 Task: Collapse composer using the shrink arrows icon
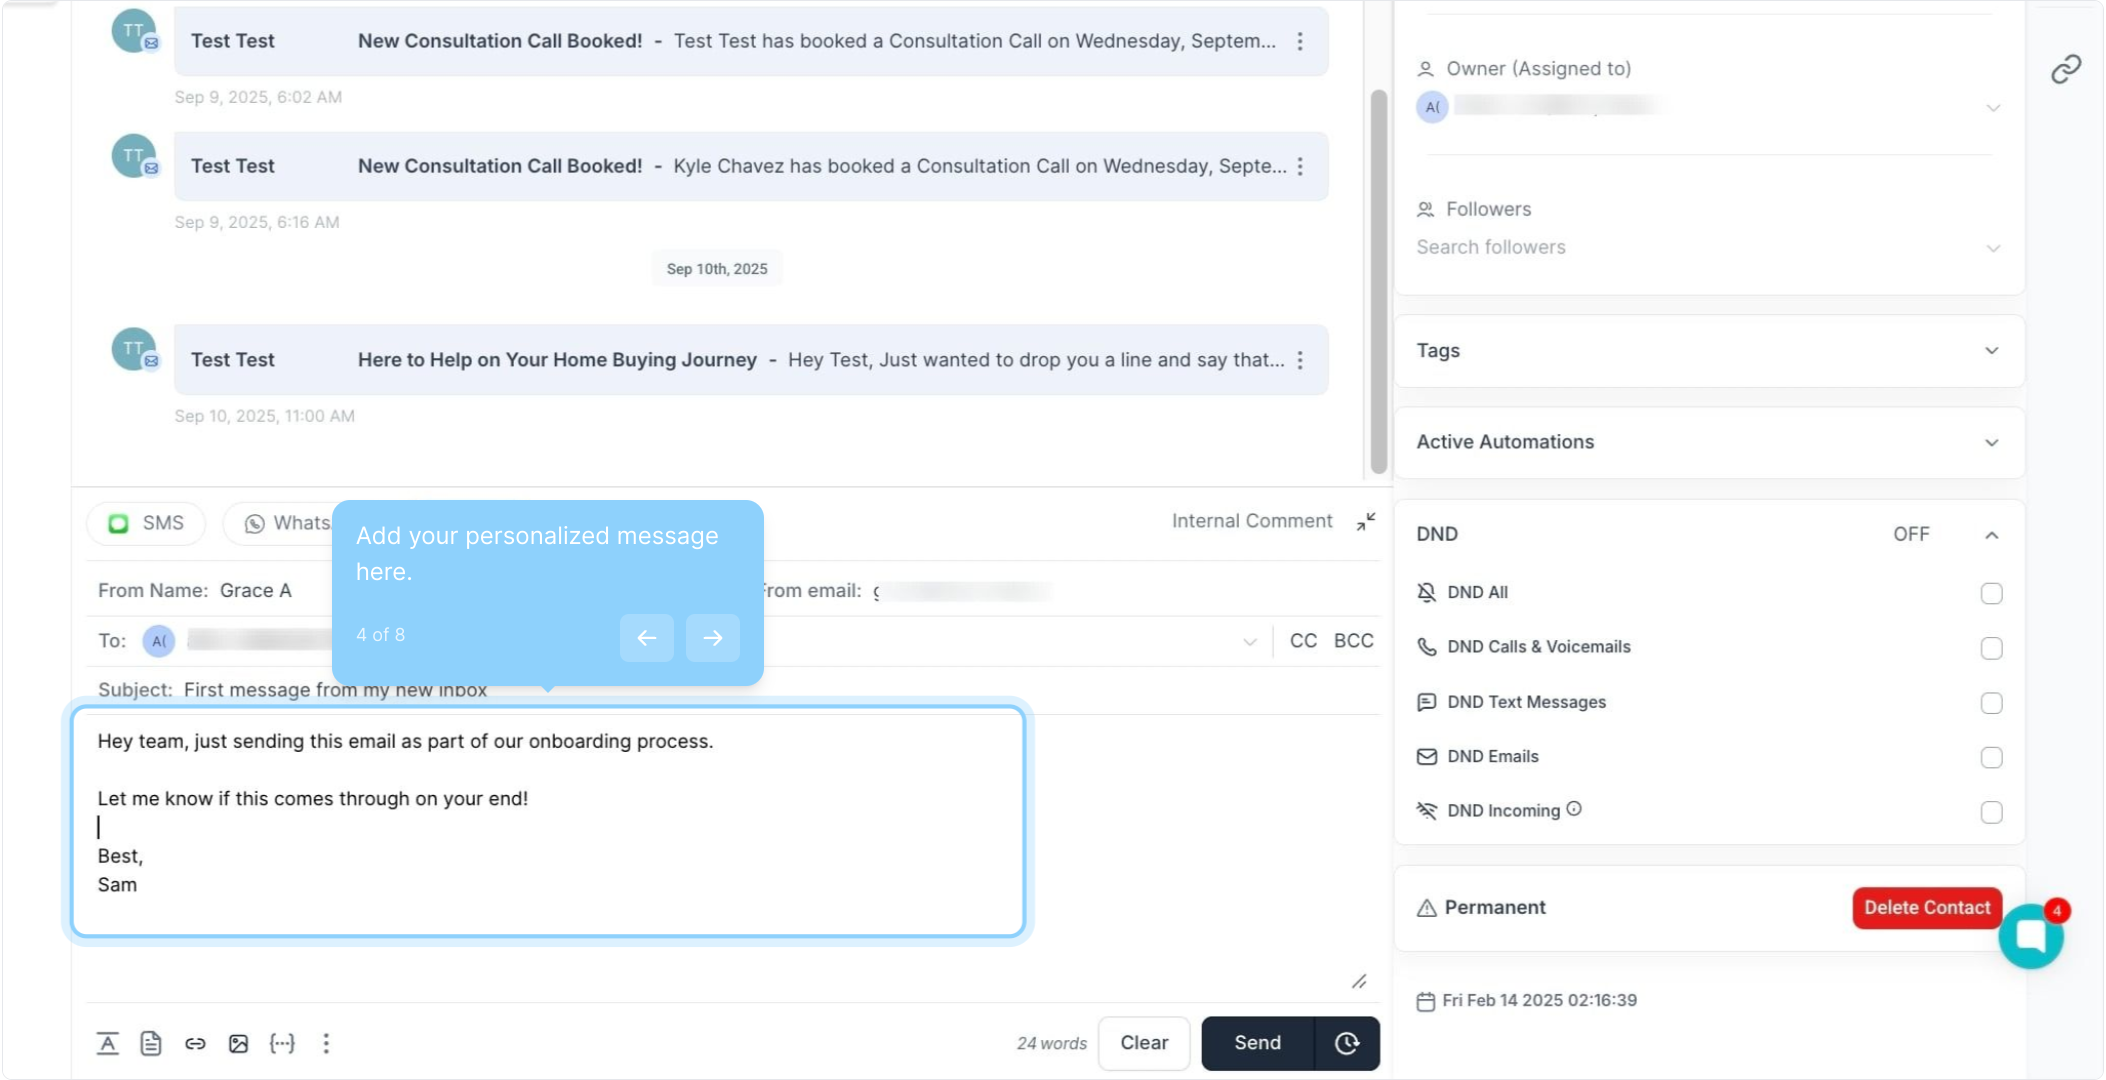click(x=1366, y=522)
